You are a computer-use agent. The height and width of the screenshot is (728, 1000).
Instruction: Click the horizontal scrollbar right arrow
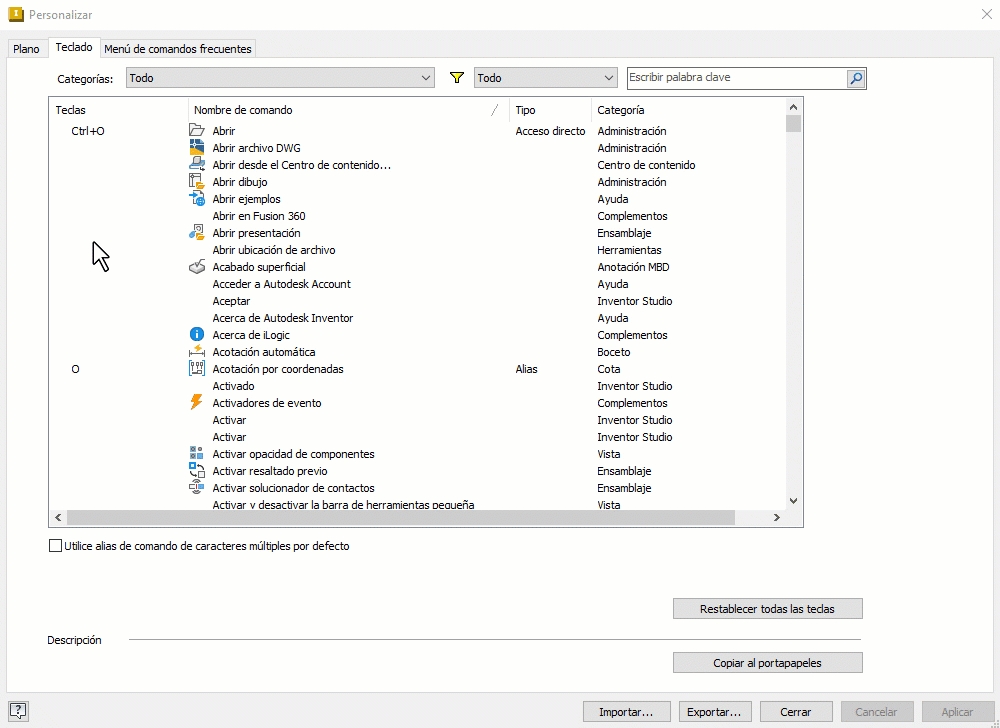pos(777,518)
